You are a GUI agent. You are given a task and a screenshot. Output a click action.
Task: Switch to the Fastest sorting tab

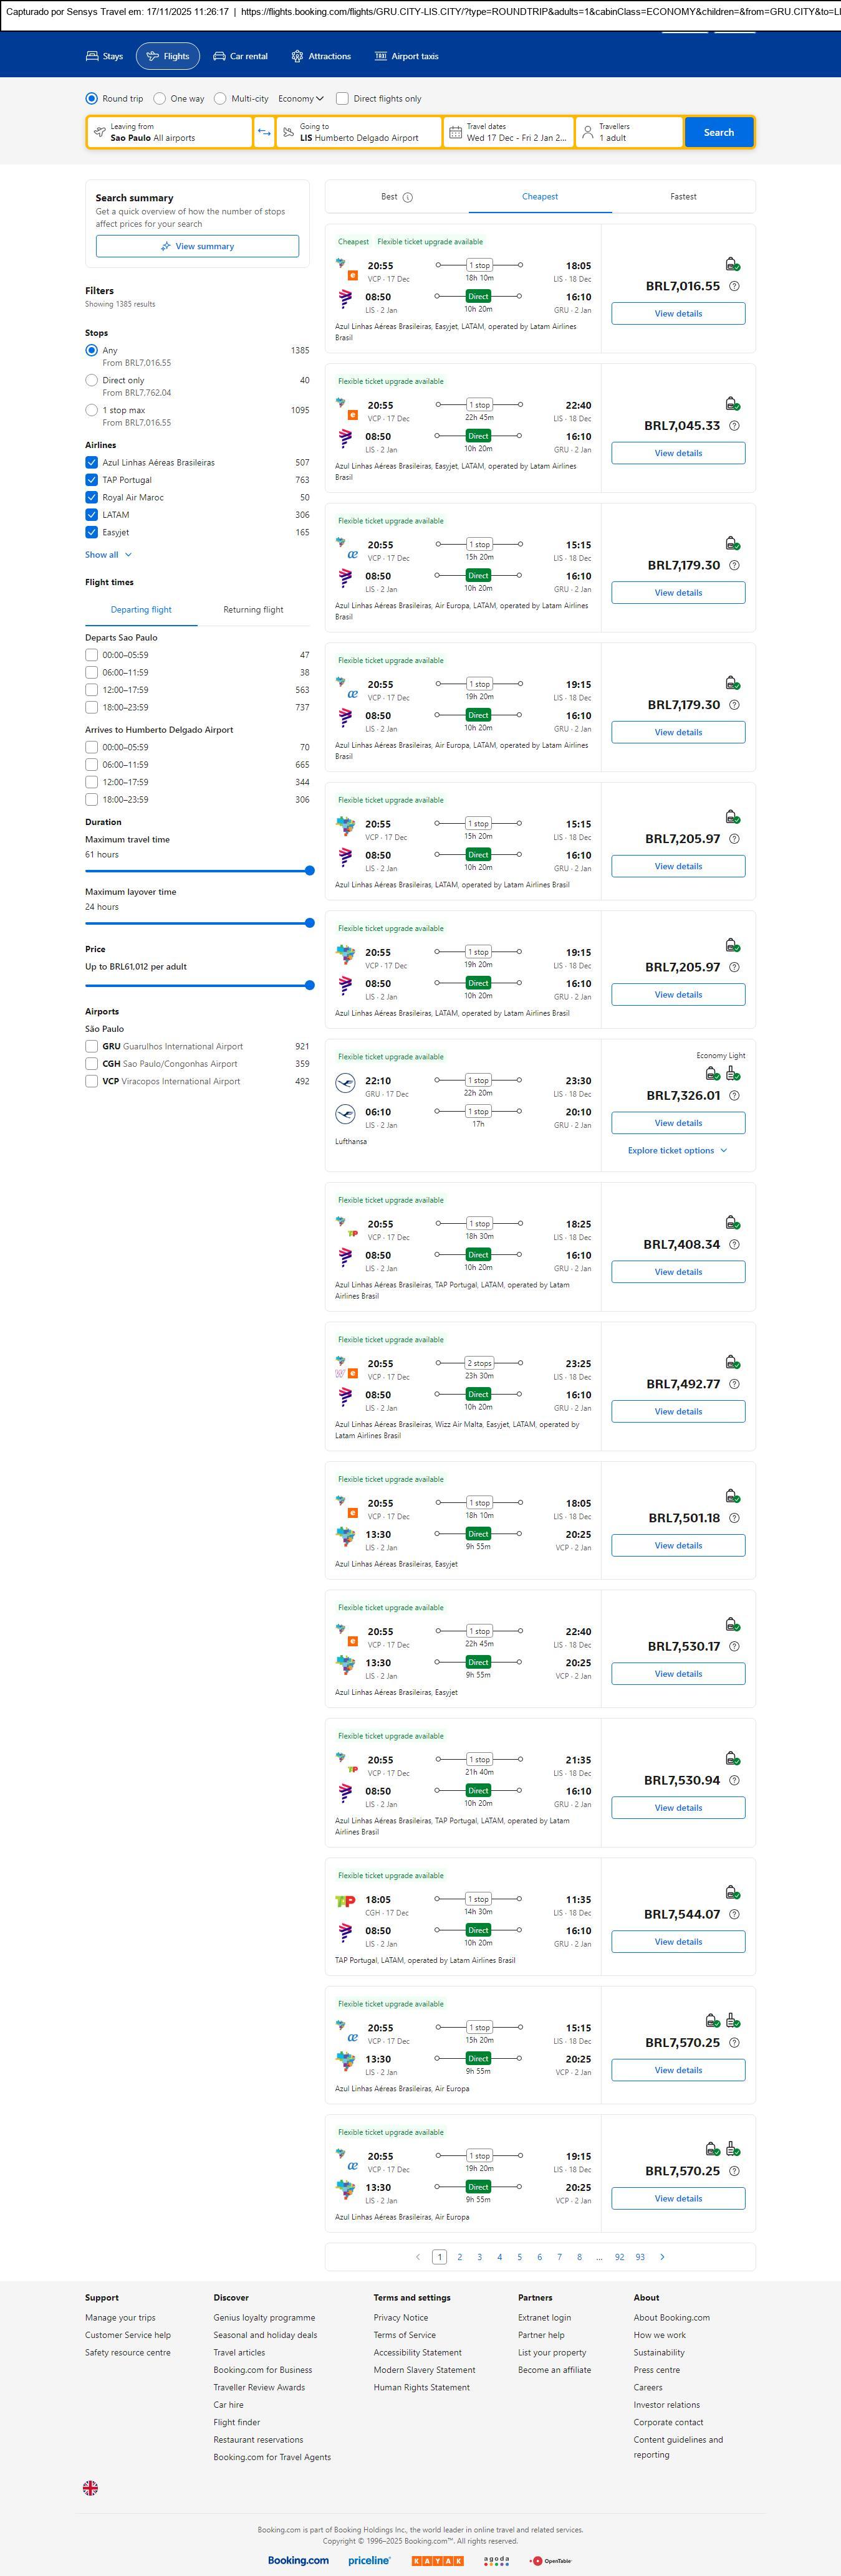click(683, 197)
